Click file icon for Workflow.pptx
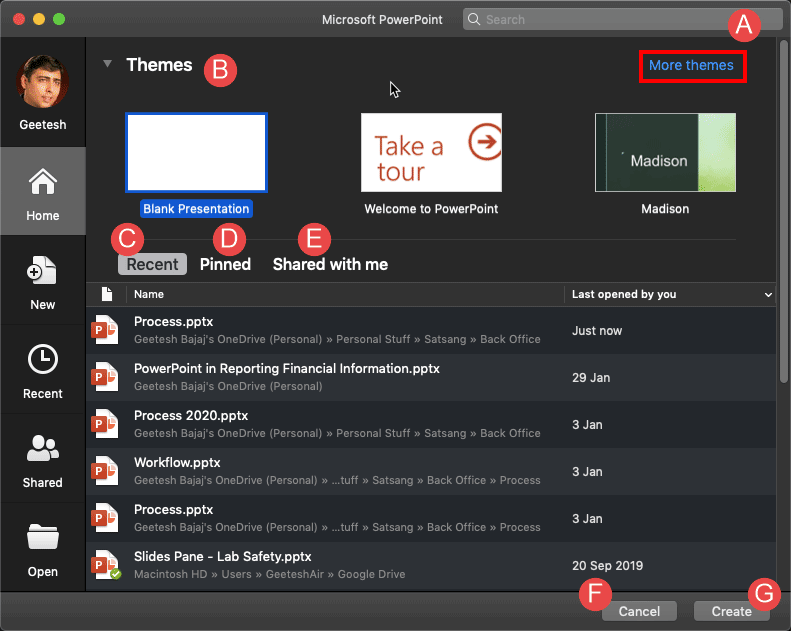Screen dimensions: 791x631 tap(105, 471)
